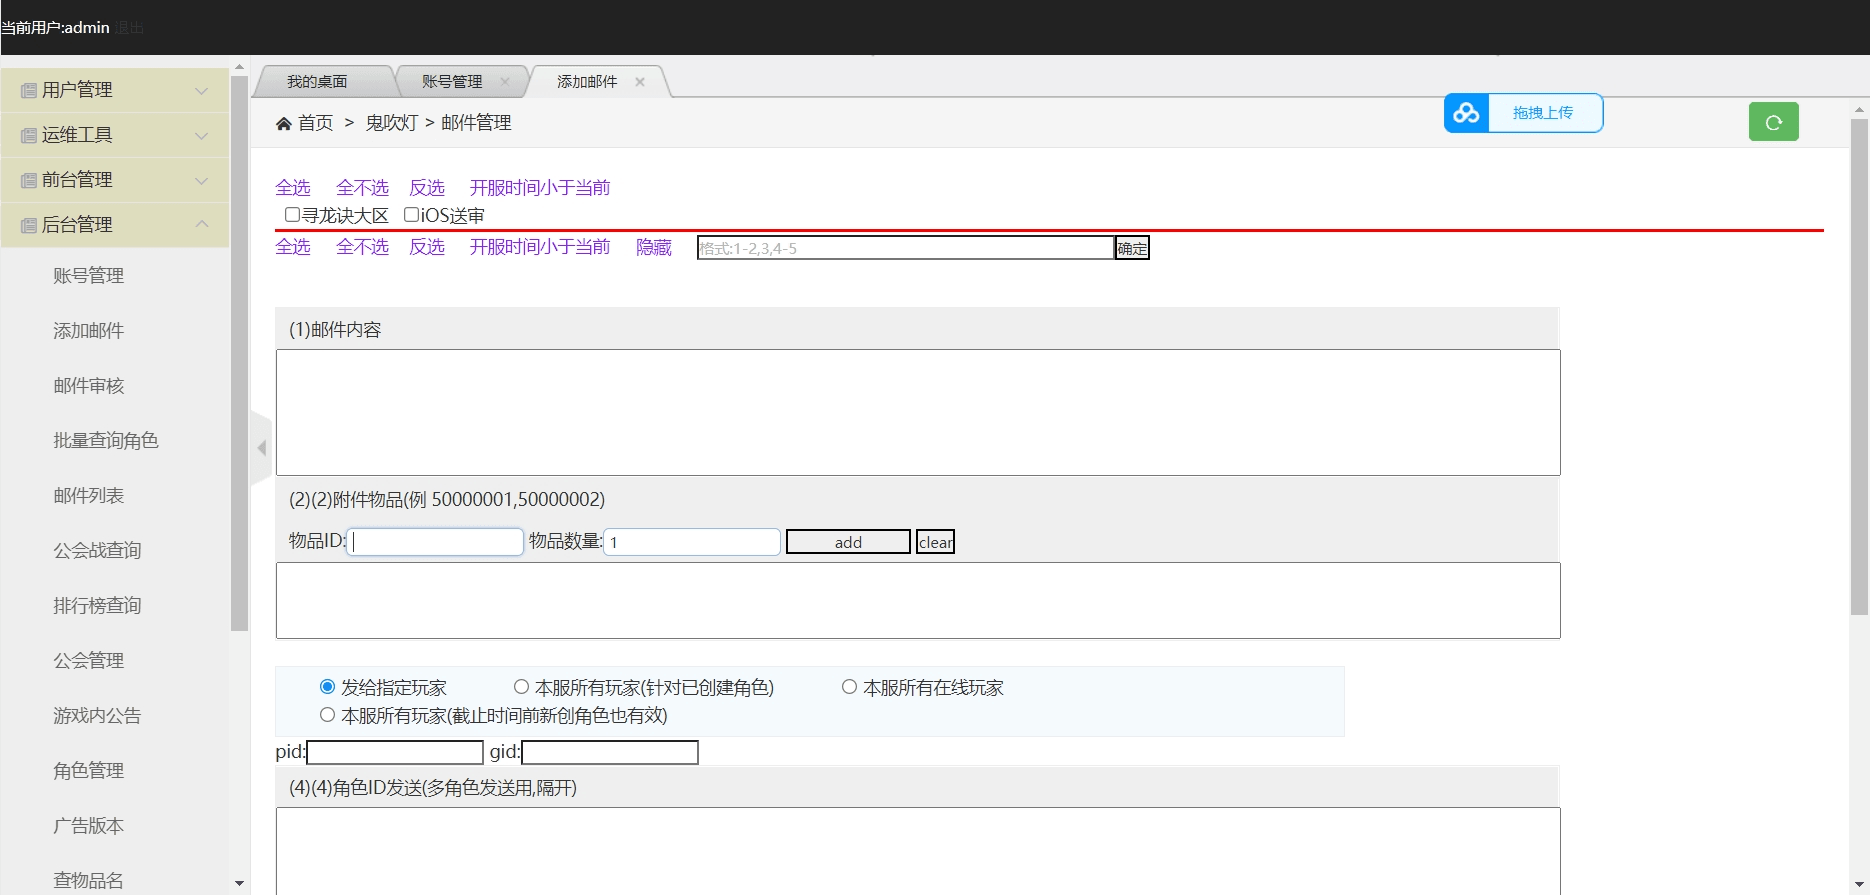This screenshot has height=895, width=1870.
Task: Select 本服所有玩家(截止时间前新创角色也有效) radio option
Action: (x=327, y=715)
